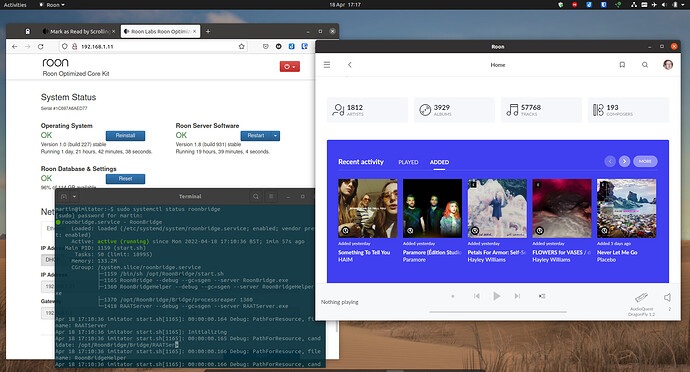
Task: Open Petals For Armor album cover
Action: (497, 208)
